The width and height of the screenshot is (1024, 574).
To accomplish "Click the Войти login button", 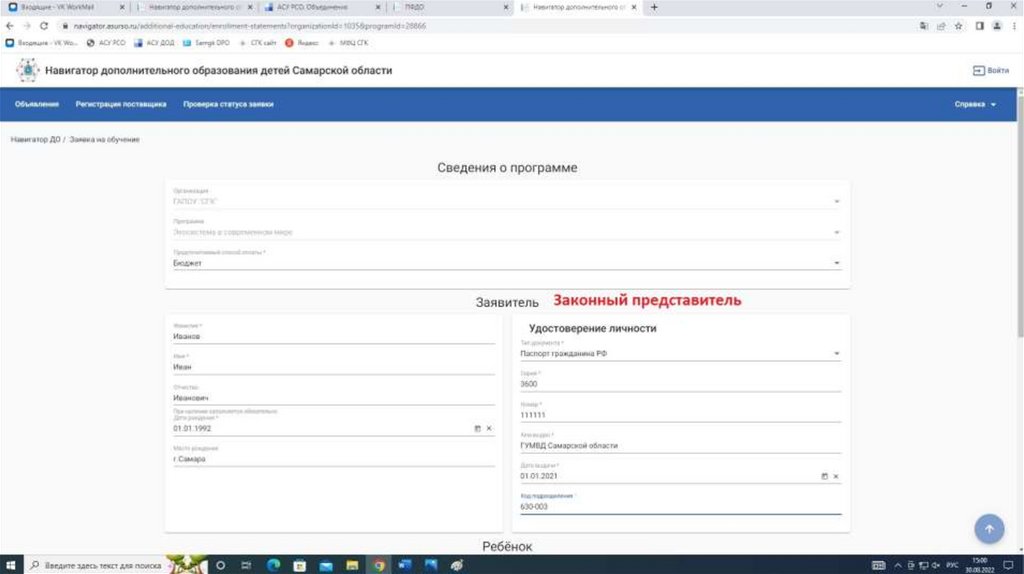I will [990, 70].
